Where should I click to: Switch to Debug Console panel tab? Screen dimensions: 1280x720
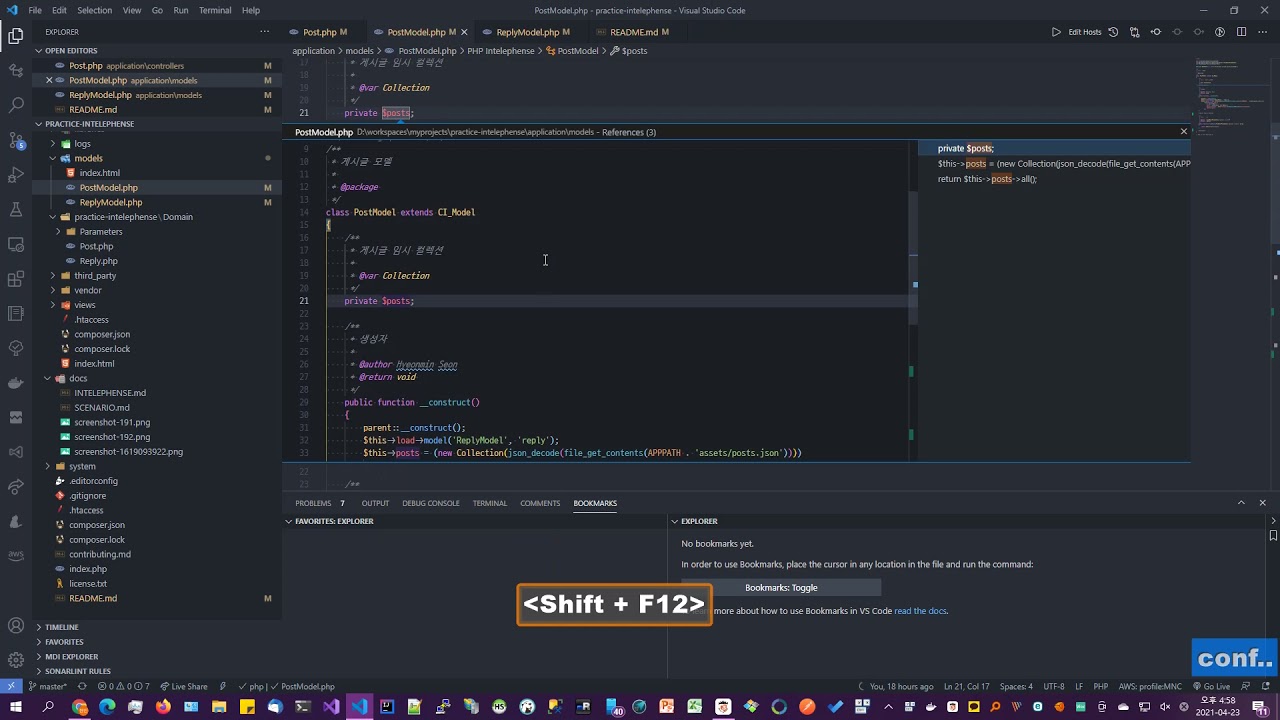pos(430,503)
